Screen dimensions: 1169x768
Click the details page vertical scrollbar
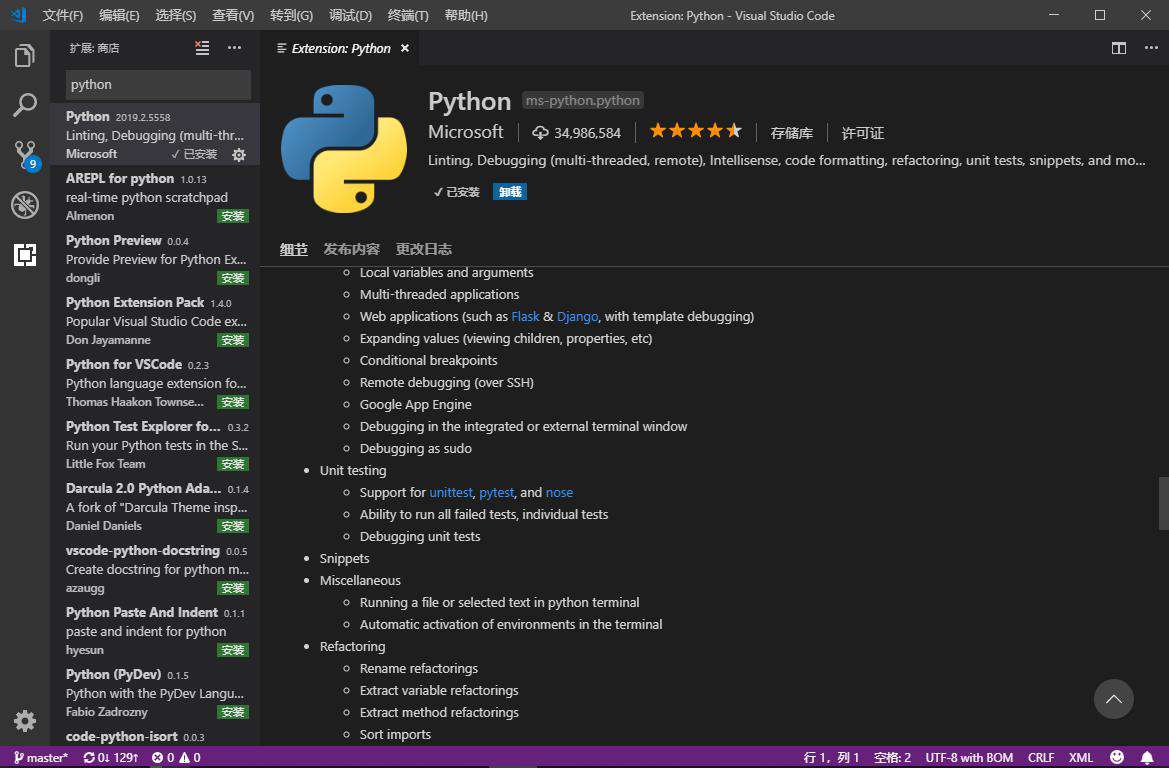point(1163,505)
